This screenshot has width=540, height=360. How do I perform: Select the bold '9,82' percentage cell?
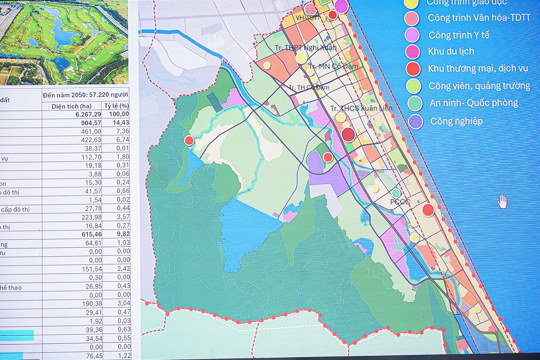click(x=123, y=234)
